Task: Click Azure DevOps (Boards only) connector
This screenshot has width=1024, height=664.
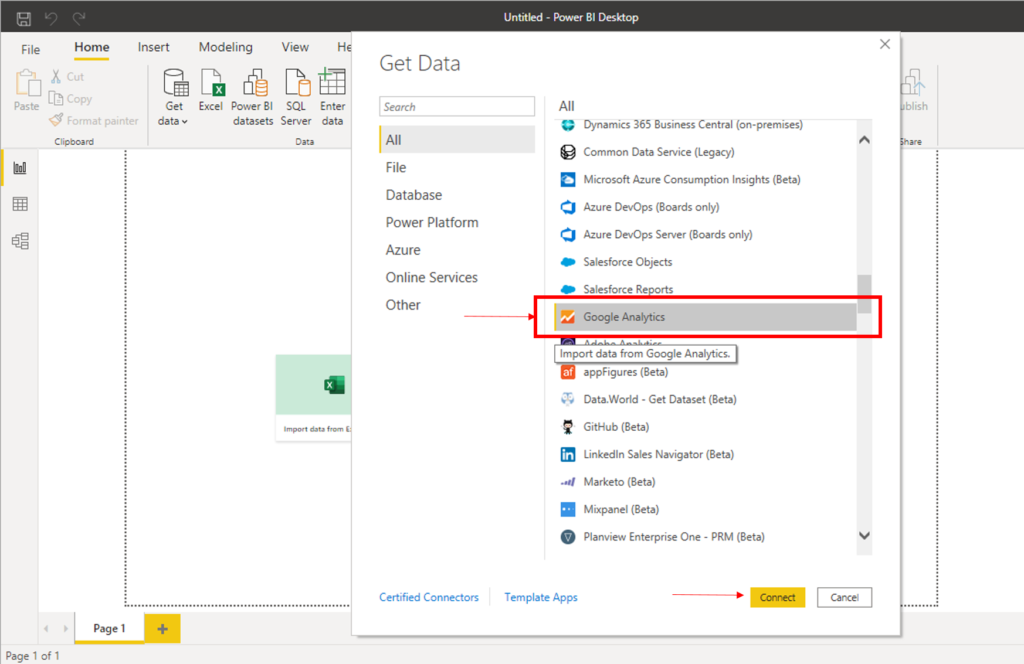Action: [651, 206]
